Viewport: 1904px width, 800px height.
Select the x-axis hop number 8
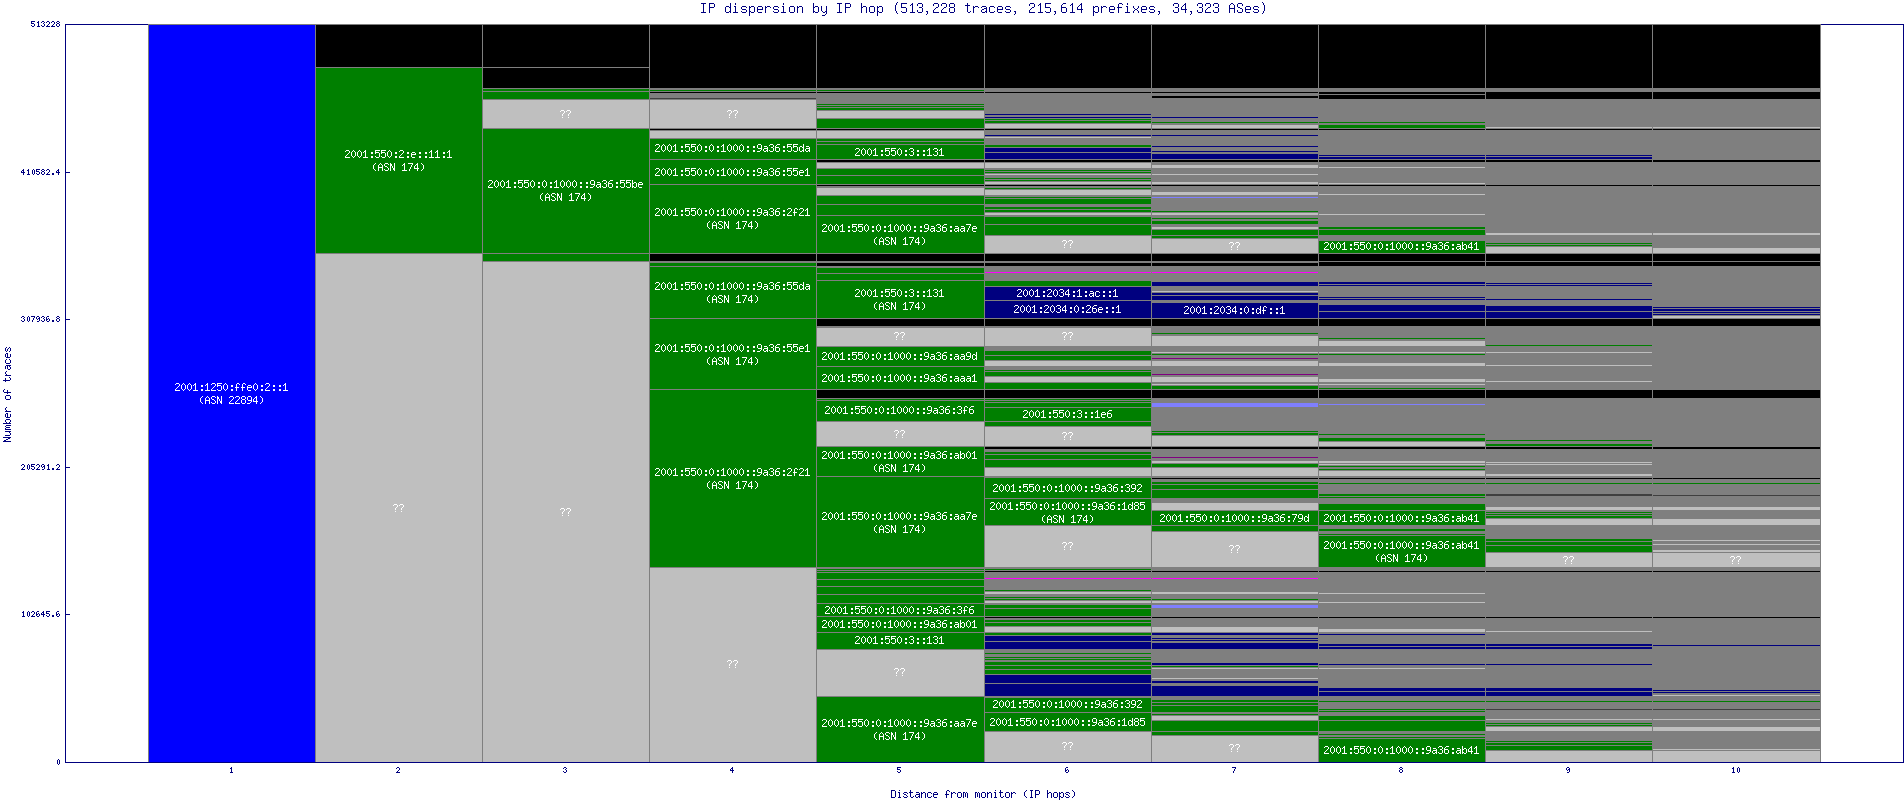click(1401, 770)
